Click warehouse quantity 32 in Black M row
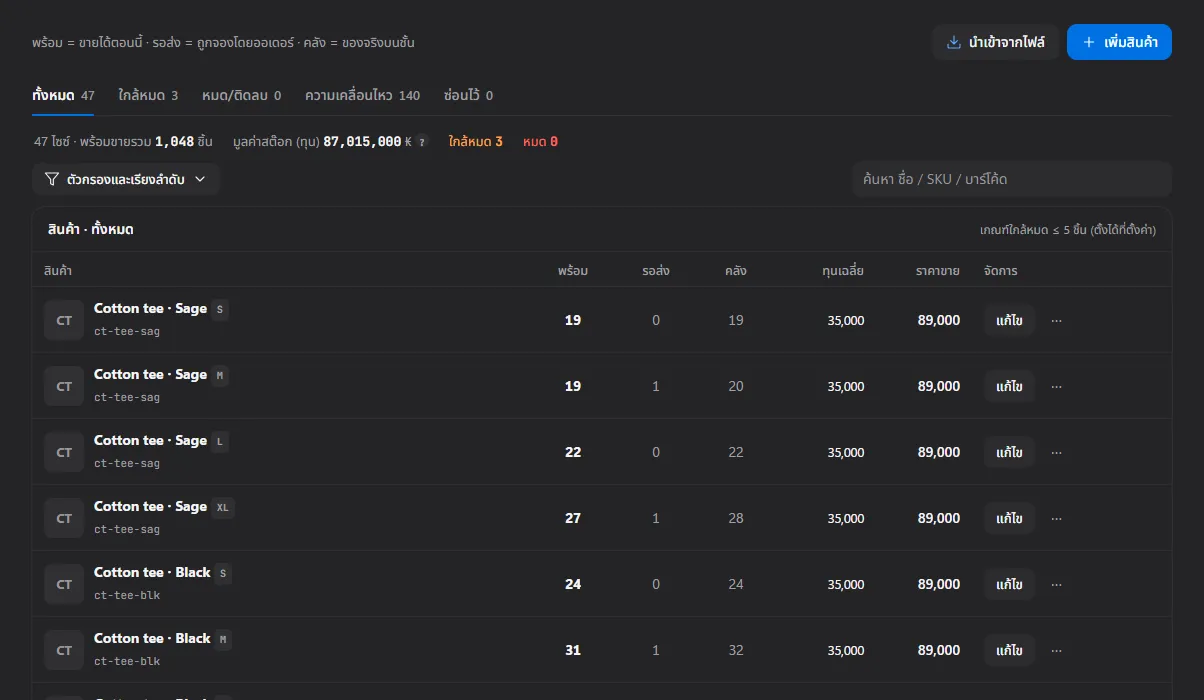Screen dimensions: 1204x700 click(x=736, y=651)
